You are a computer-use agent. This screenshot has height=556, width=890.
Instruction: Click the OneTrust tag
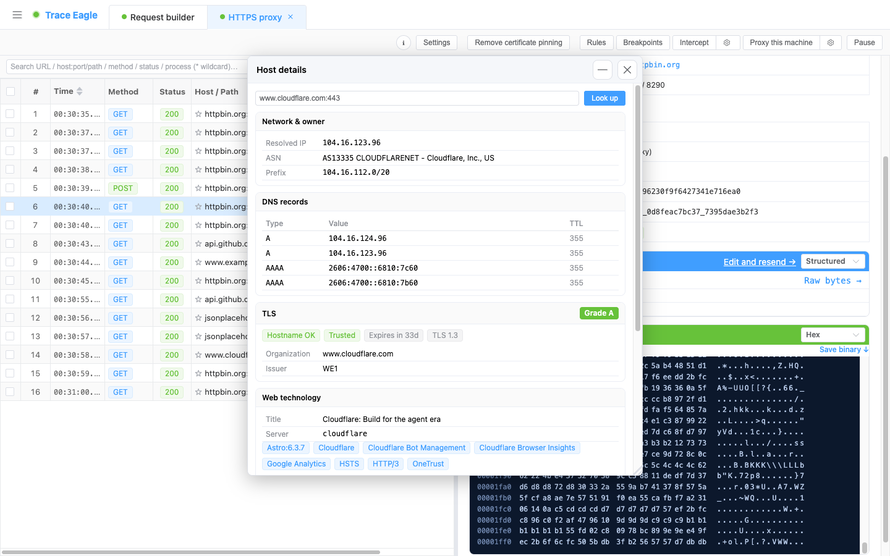click(428, 464)
